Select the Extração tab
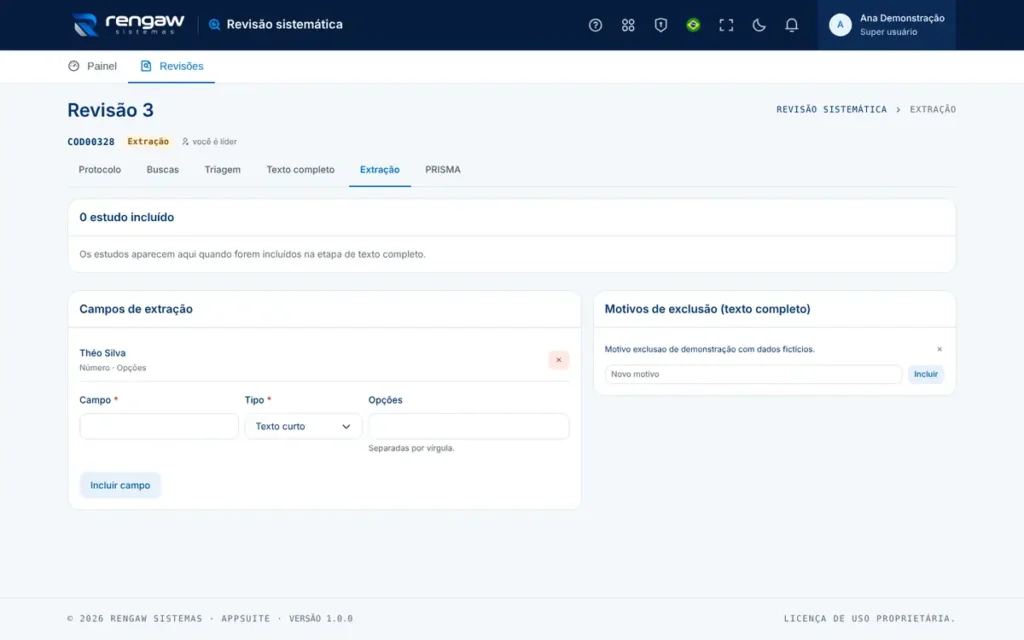This screenshot has width=1024, height=640. pos(379,170)
